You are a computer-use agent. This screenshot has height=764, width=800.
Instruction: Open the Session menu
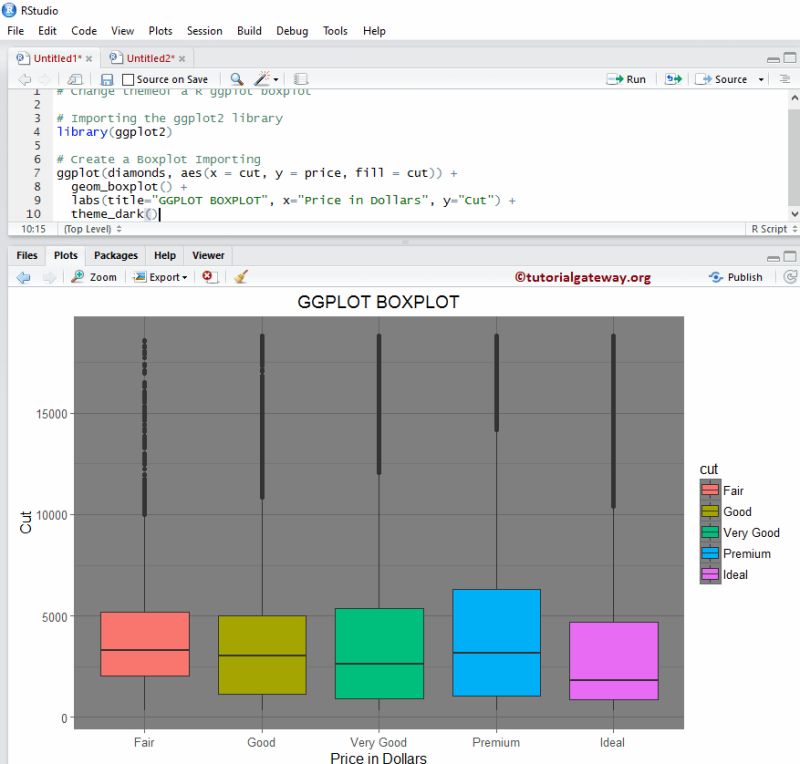(204, 31)
